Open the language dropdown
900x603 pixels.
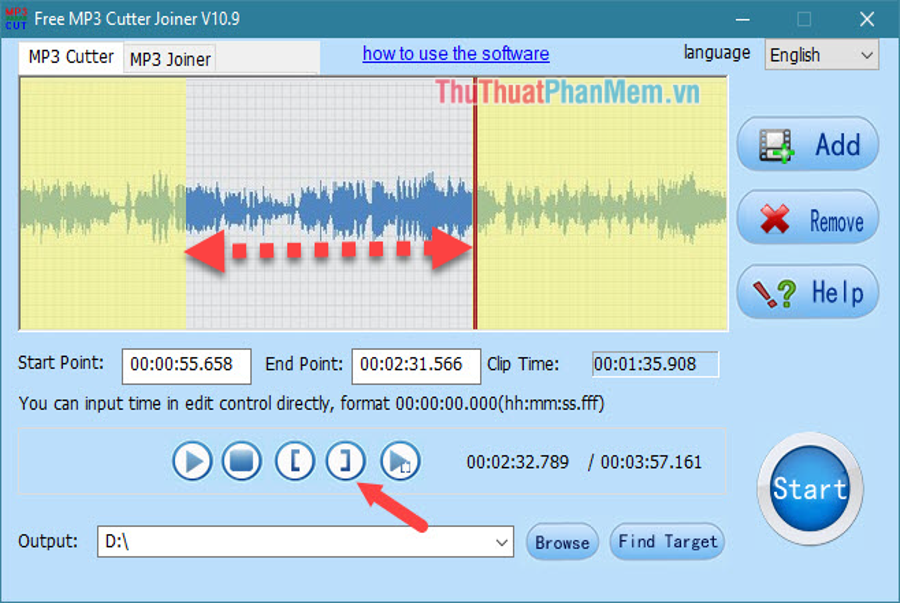tap(821, 56)
